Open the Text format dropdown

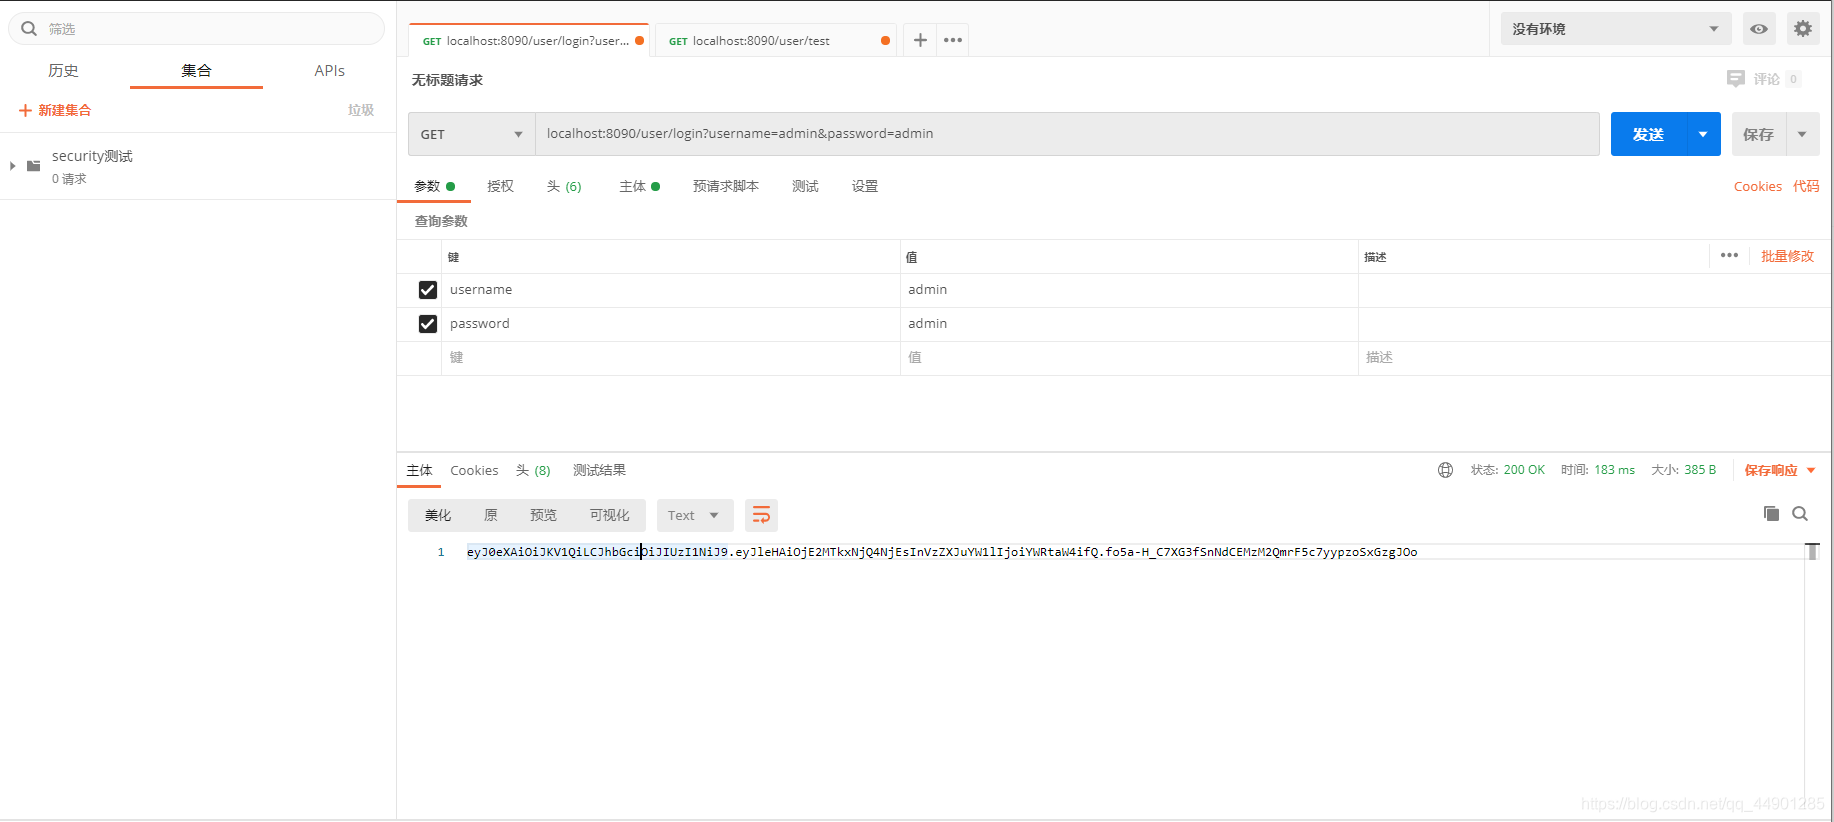(695, 515)
